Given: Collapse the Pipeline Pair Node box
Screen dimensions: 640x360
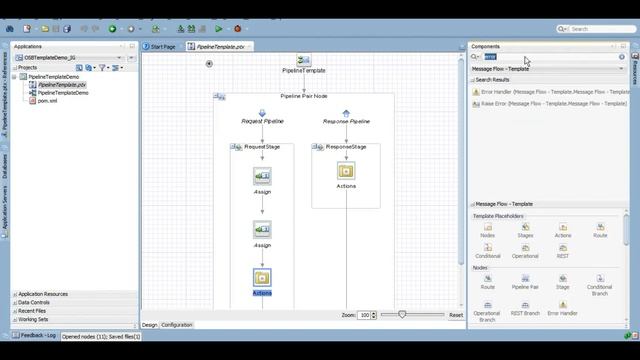Looking at the screenshot, I should [x=216, y=96].
